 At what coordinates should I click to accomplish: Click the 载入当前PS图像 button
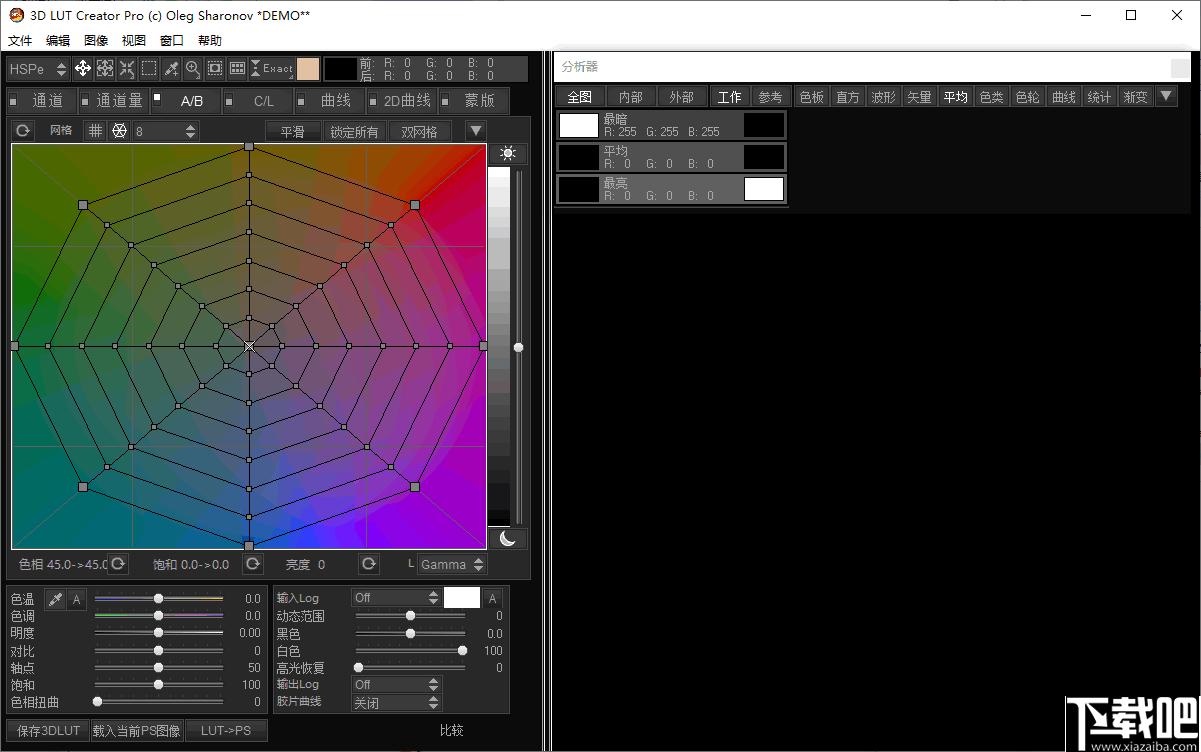point(137,731)
